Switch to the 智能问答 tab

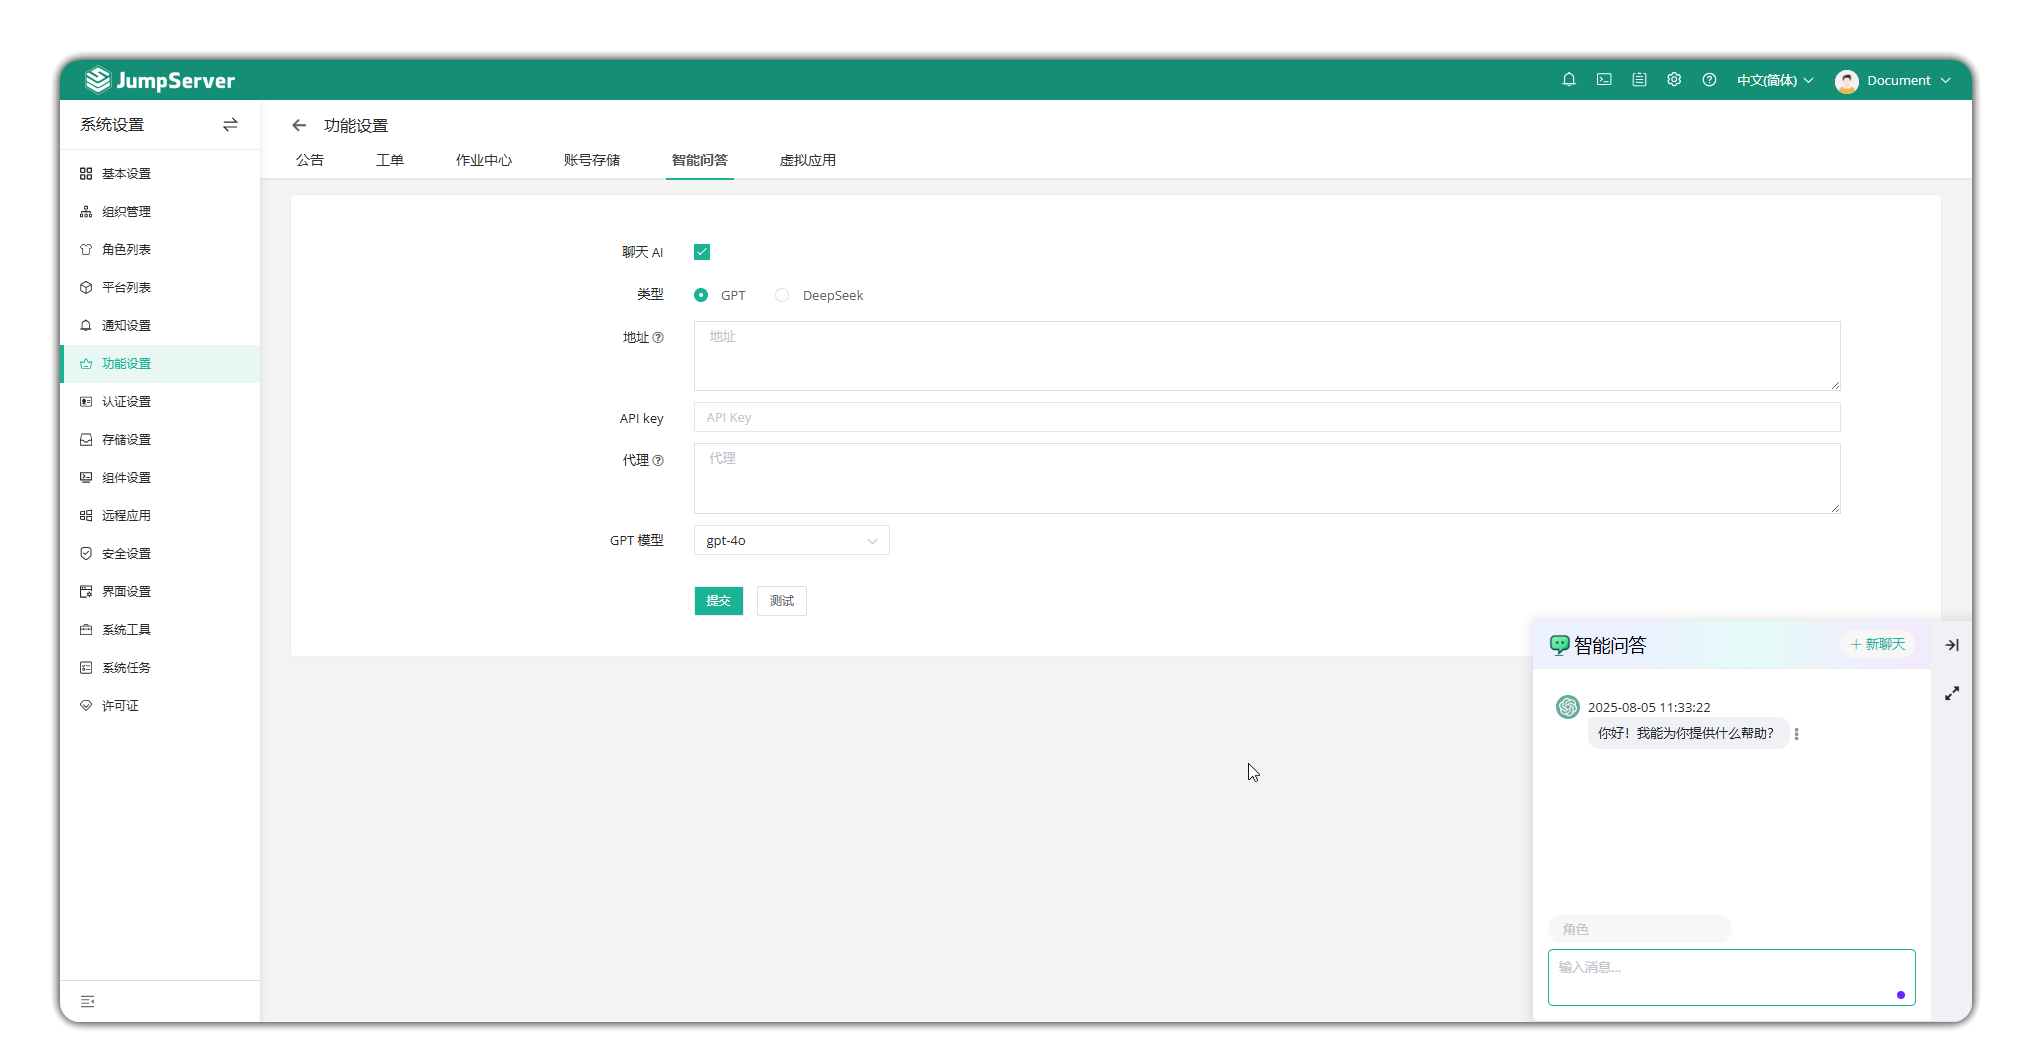tap(700, 160)
